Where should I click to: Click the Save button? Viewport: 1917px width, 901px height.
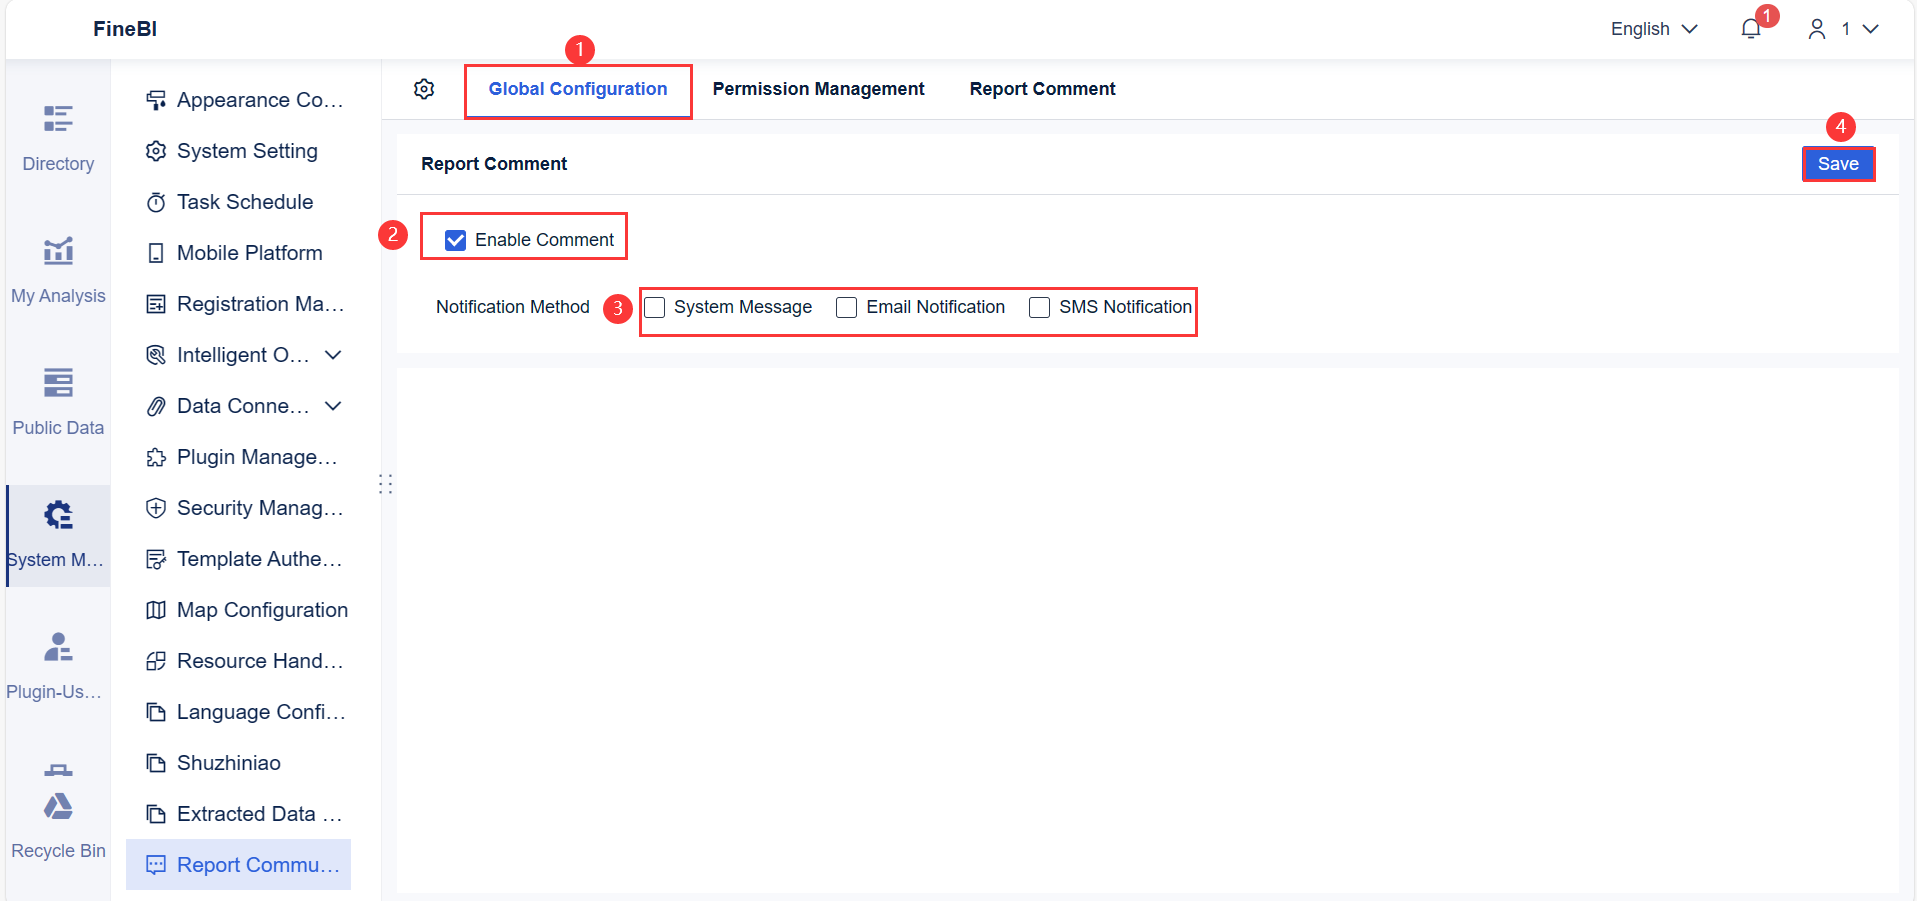tap(1838, 163)
